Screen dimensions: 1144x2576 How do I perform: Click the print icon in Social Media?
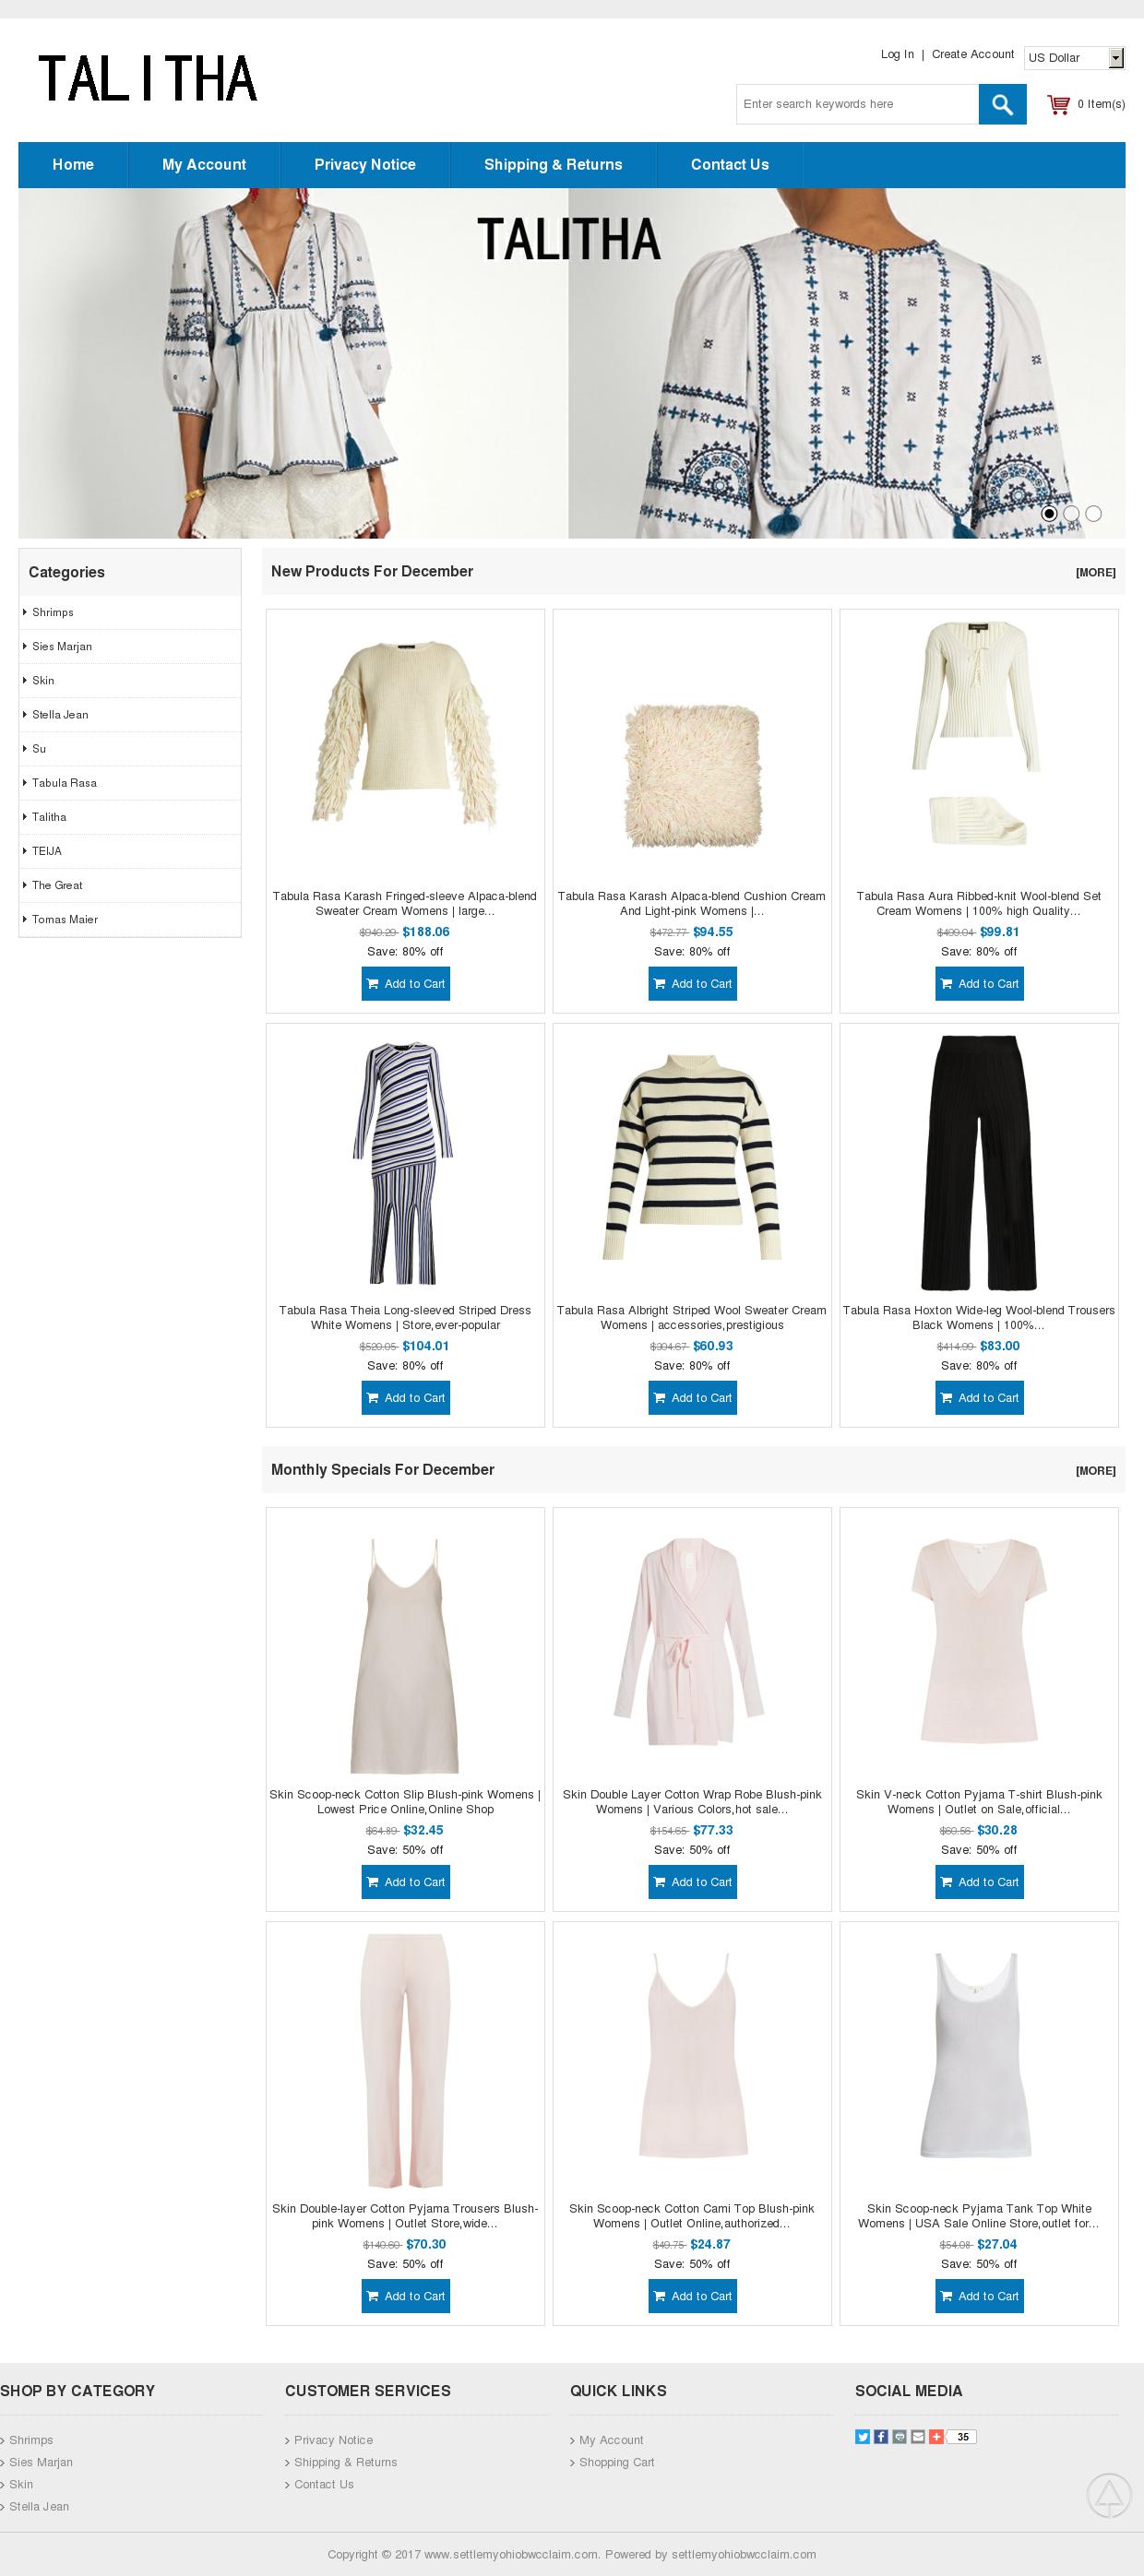tap(899, 2437)
